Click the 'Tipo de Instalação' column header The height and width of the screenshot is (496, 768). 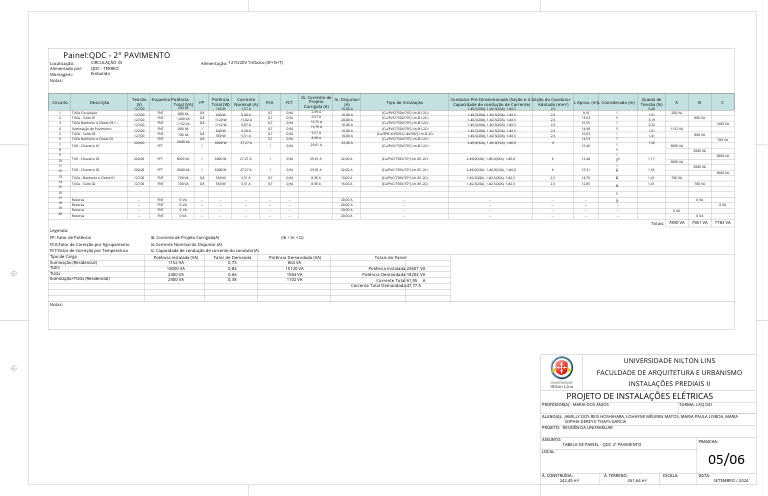click(405, 103)
